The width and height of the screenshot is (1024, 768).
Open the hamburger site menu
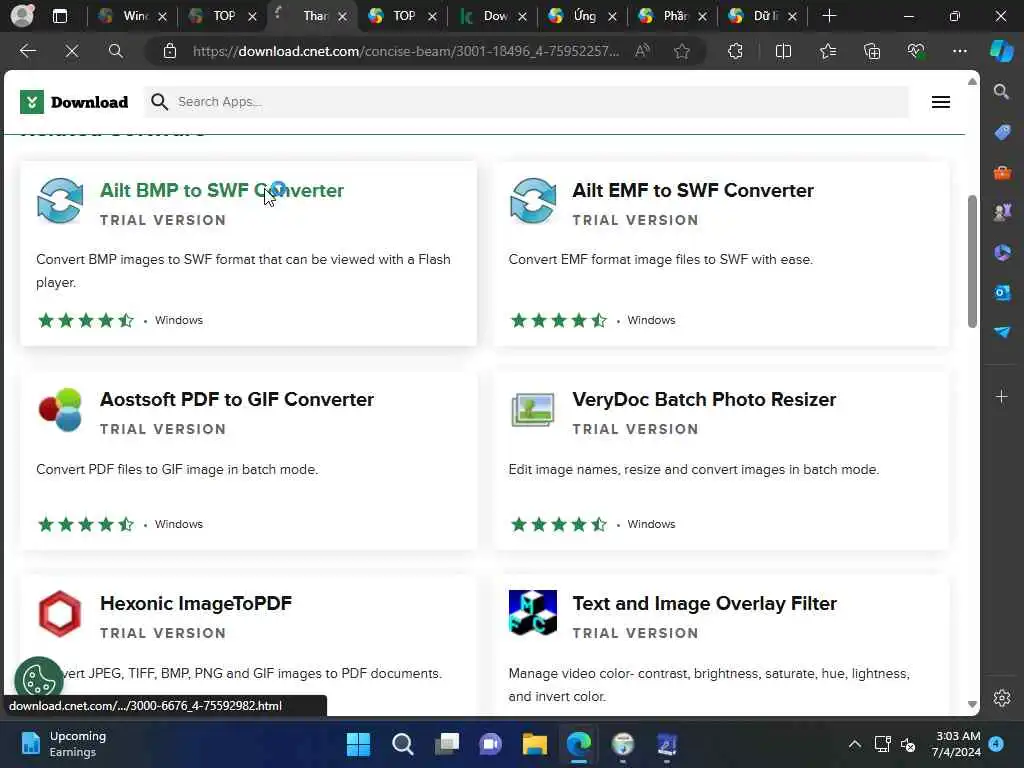[x=940, y=102]
